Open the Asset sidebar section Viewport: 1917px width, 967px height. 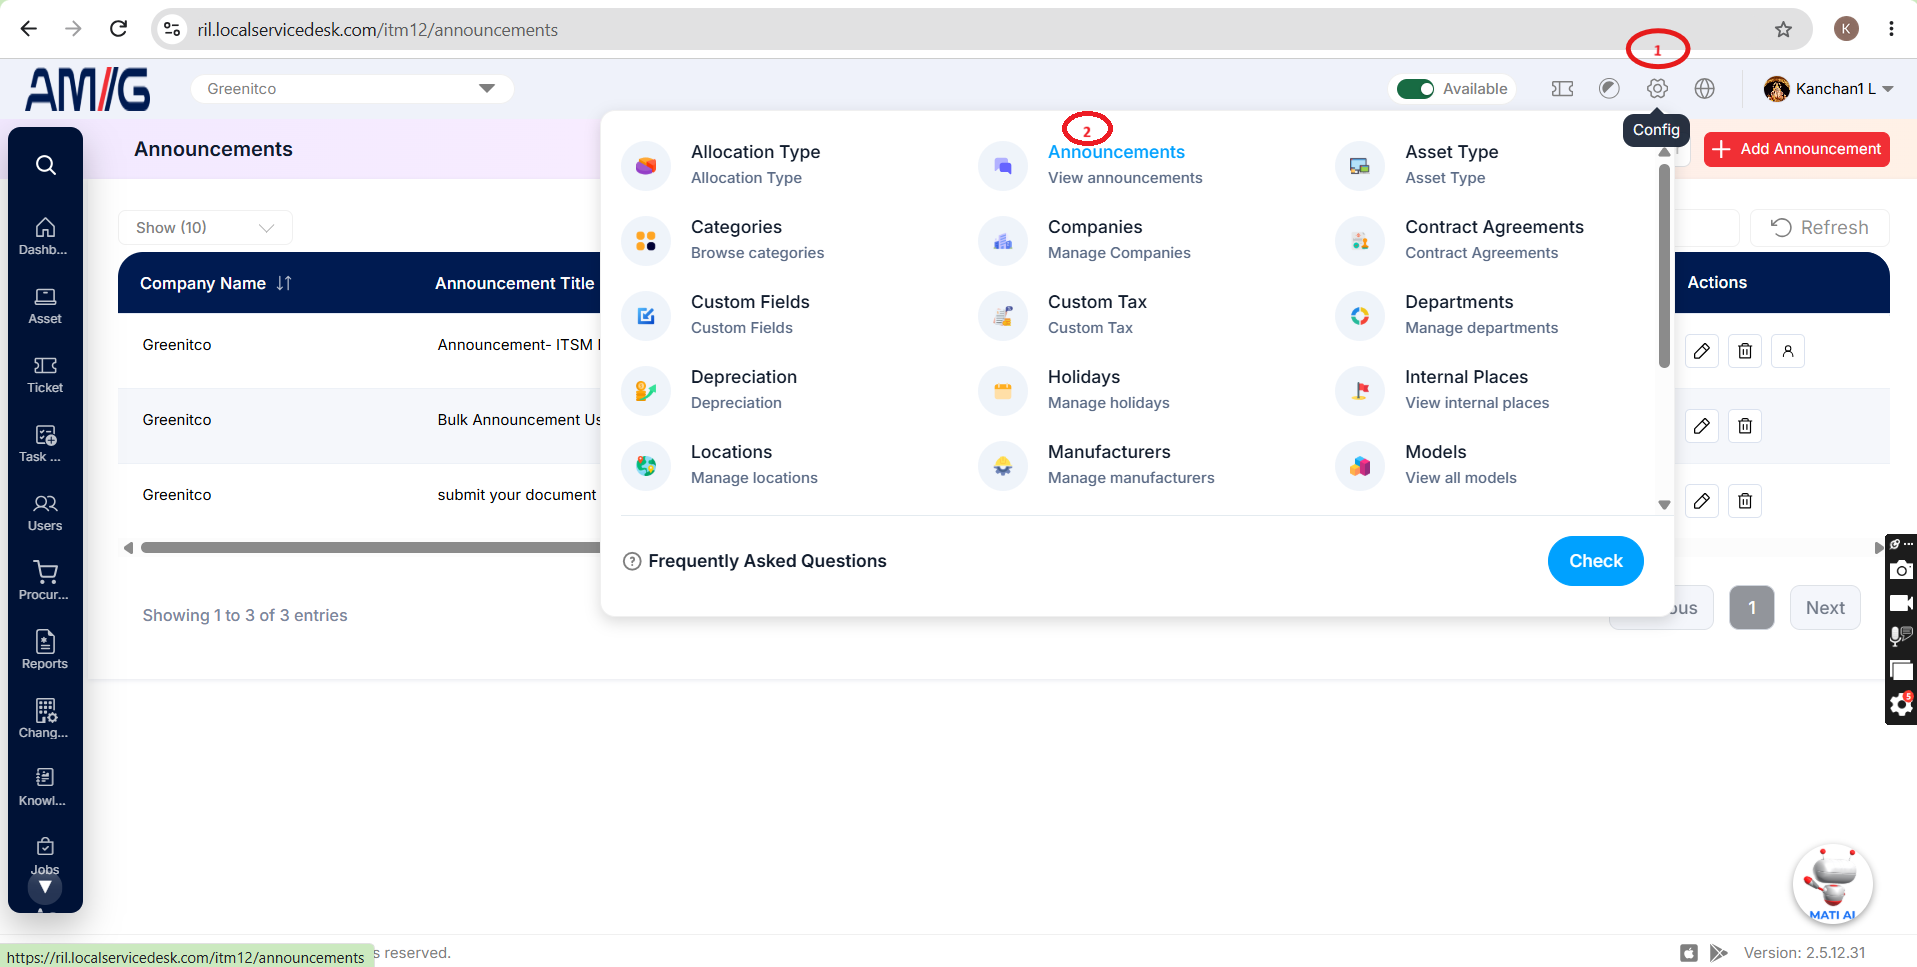point(45,306)
